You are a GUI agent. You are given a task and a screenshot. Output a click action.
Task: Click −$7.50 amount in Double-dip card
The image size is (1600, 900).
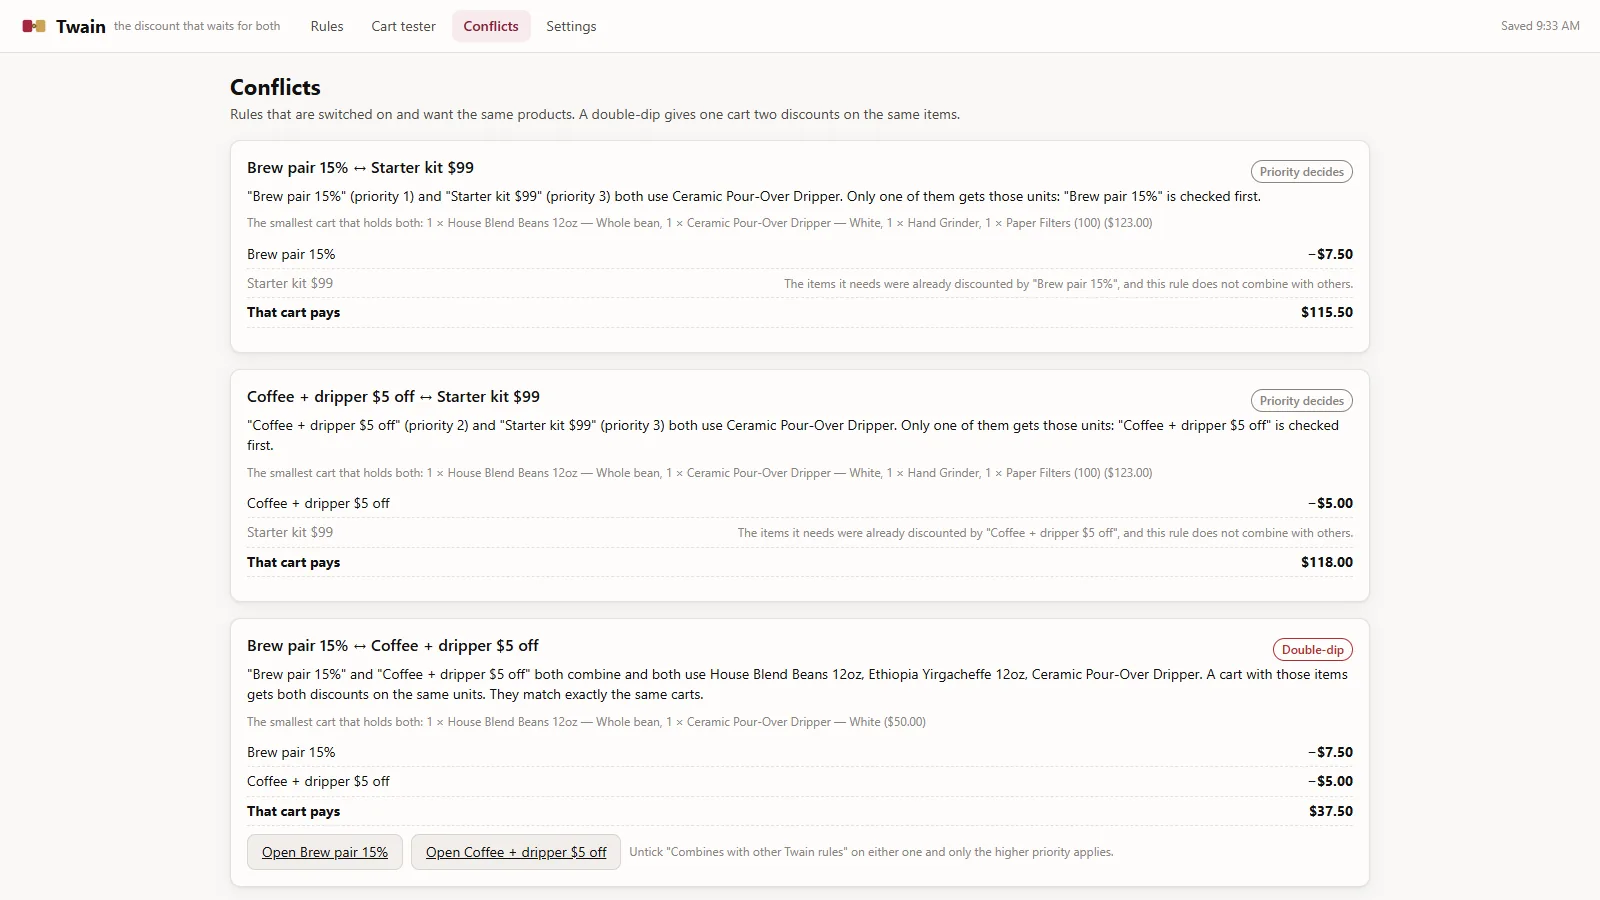click(x=1330, y=752)
